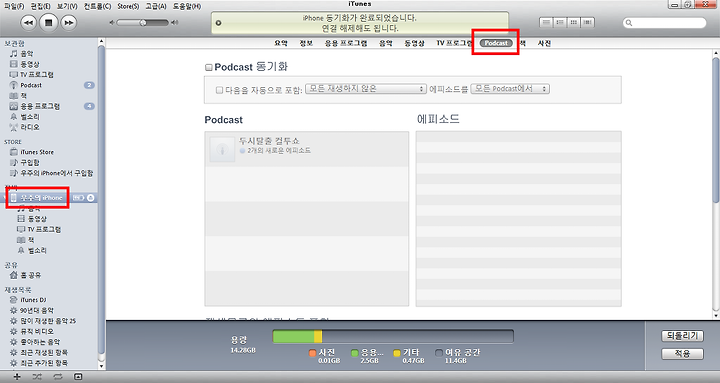Show the artwork viewer button

coord(78,377)
